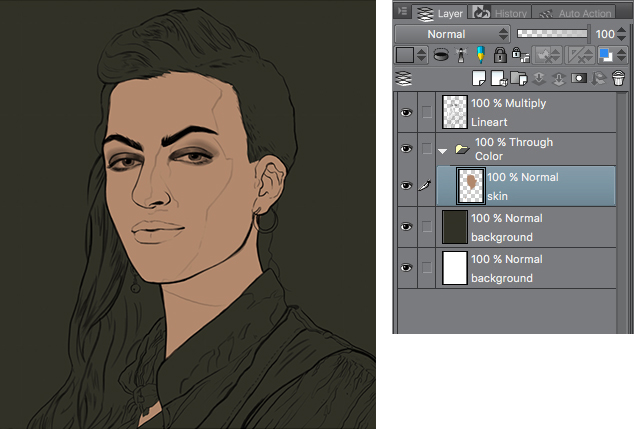Select the dark background layer thumbnail

(455, 227)
